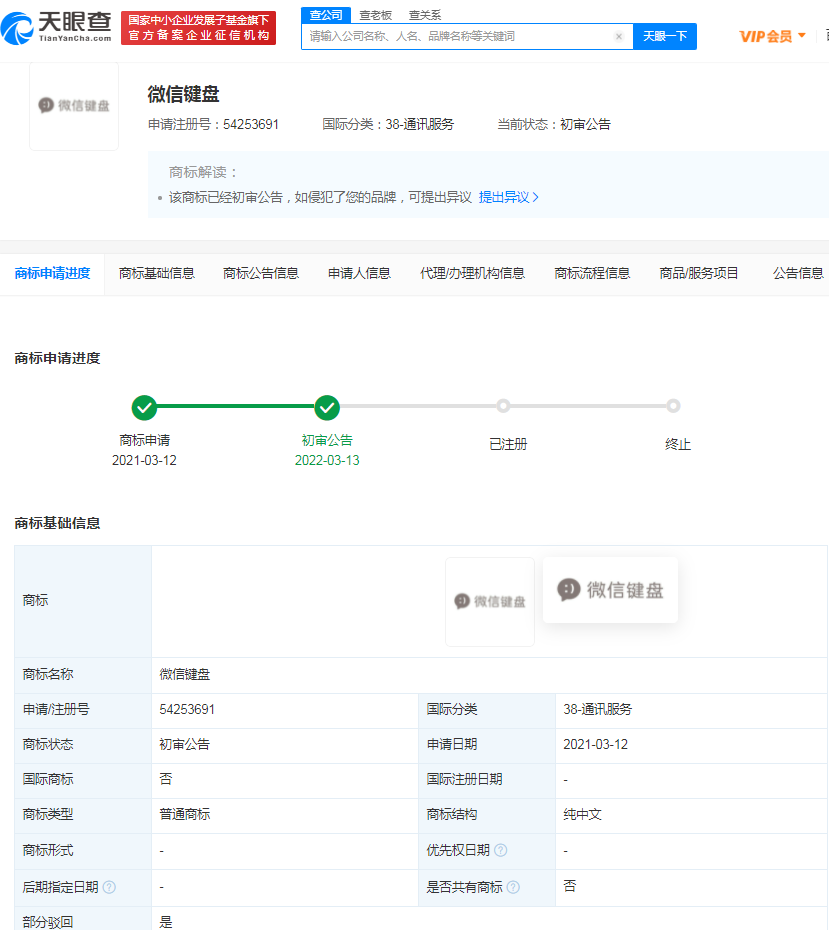Click the header 当前状态:初审公告 text
829x930 pixels.
(554, 125)
